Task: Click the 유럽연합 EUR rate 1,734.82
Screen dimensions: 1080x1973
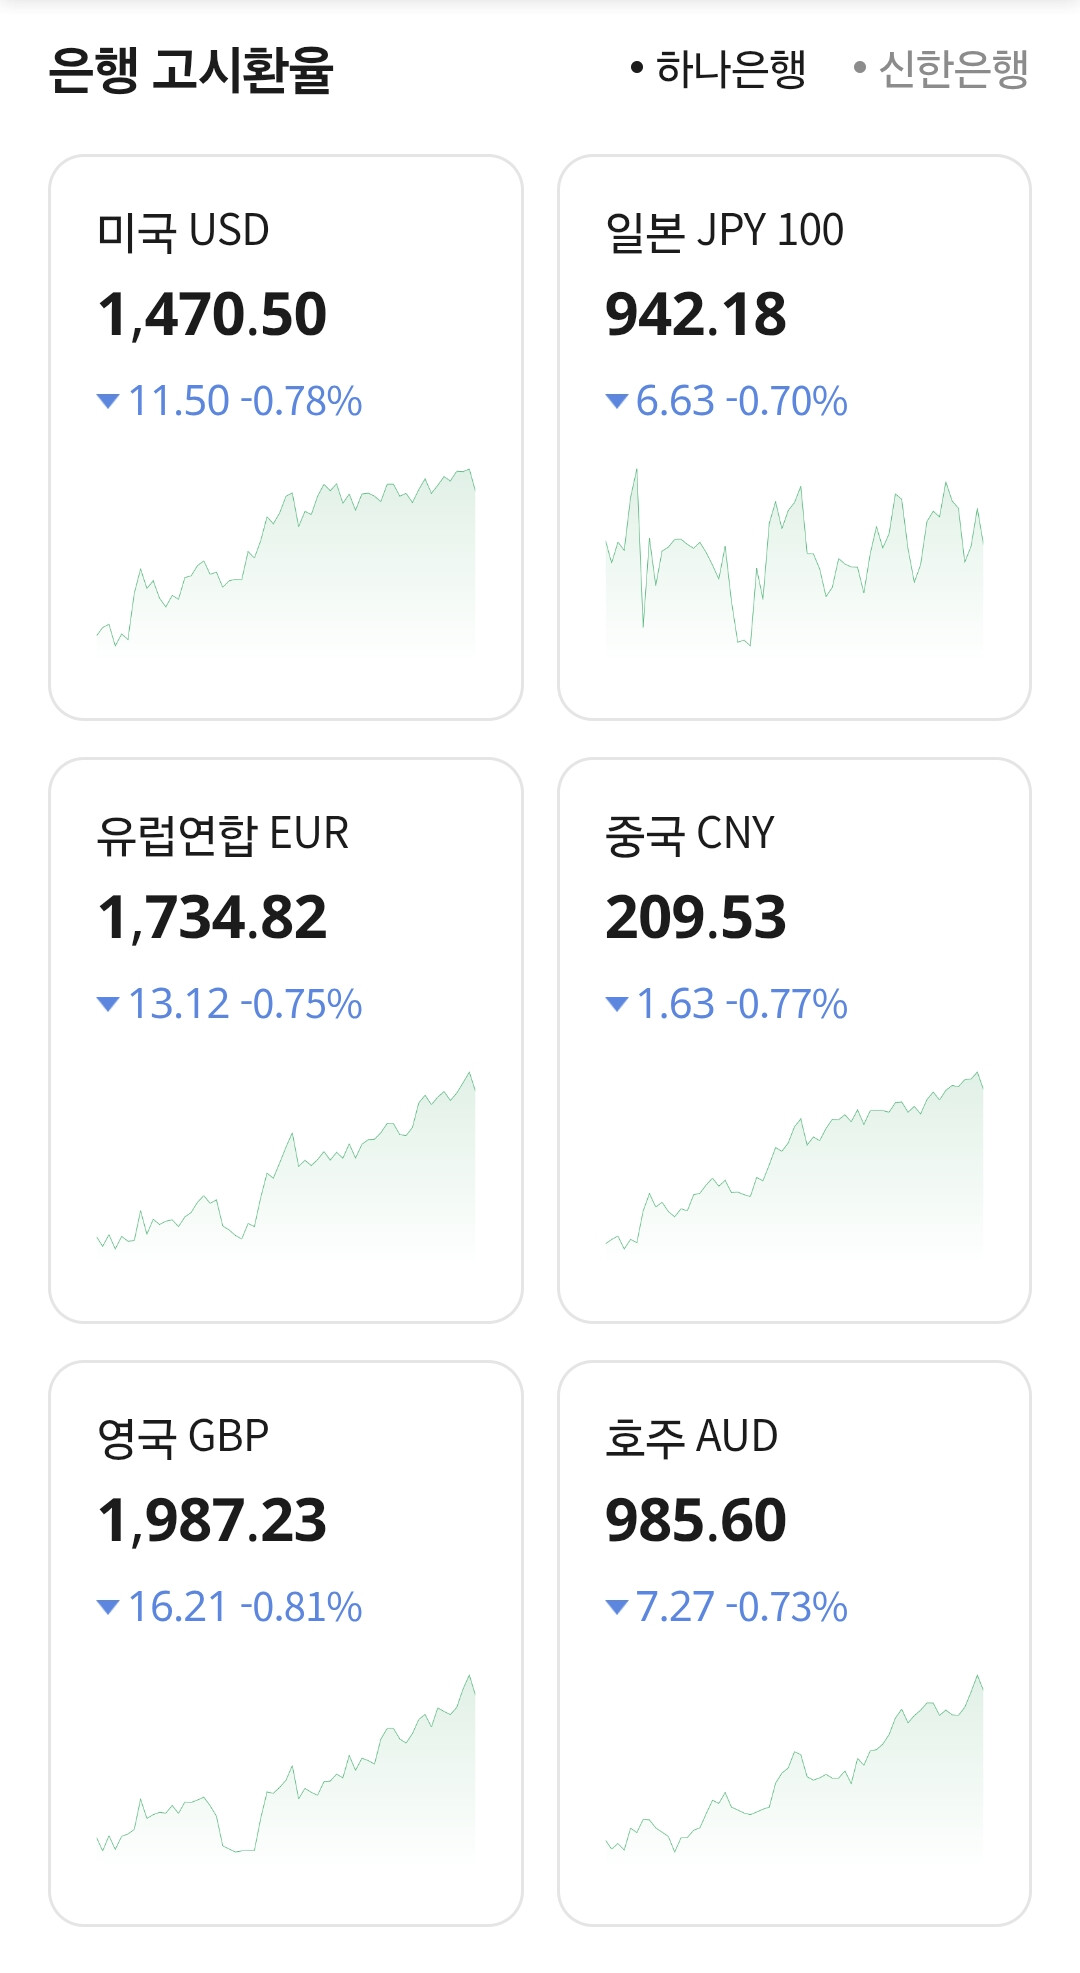Action: point(212,918)
